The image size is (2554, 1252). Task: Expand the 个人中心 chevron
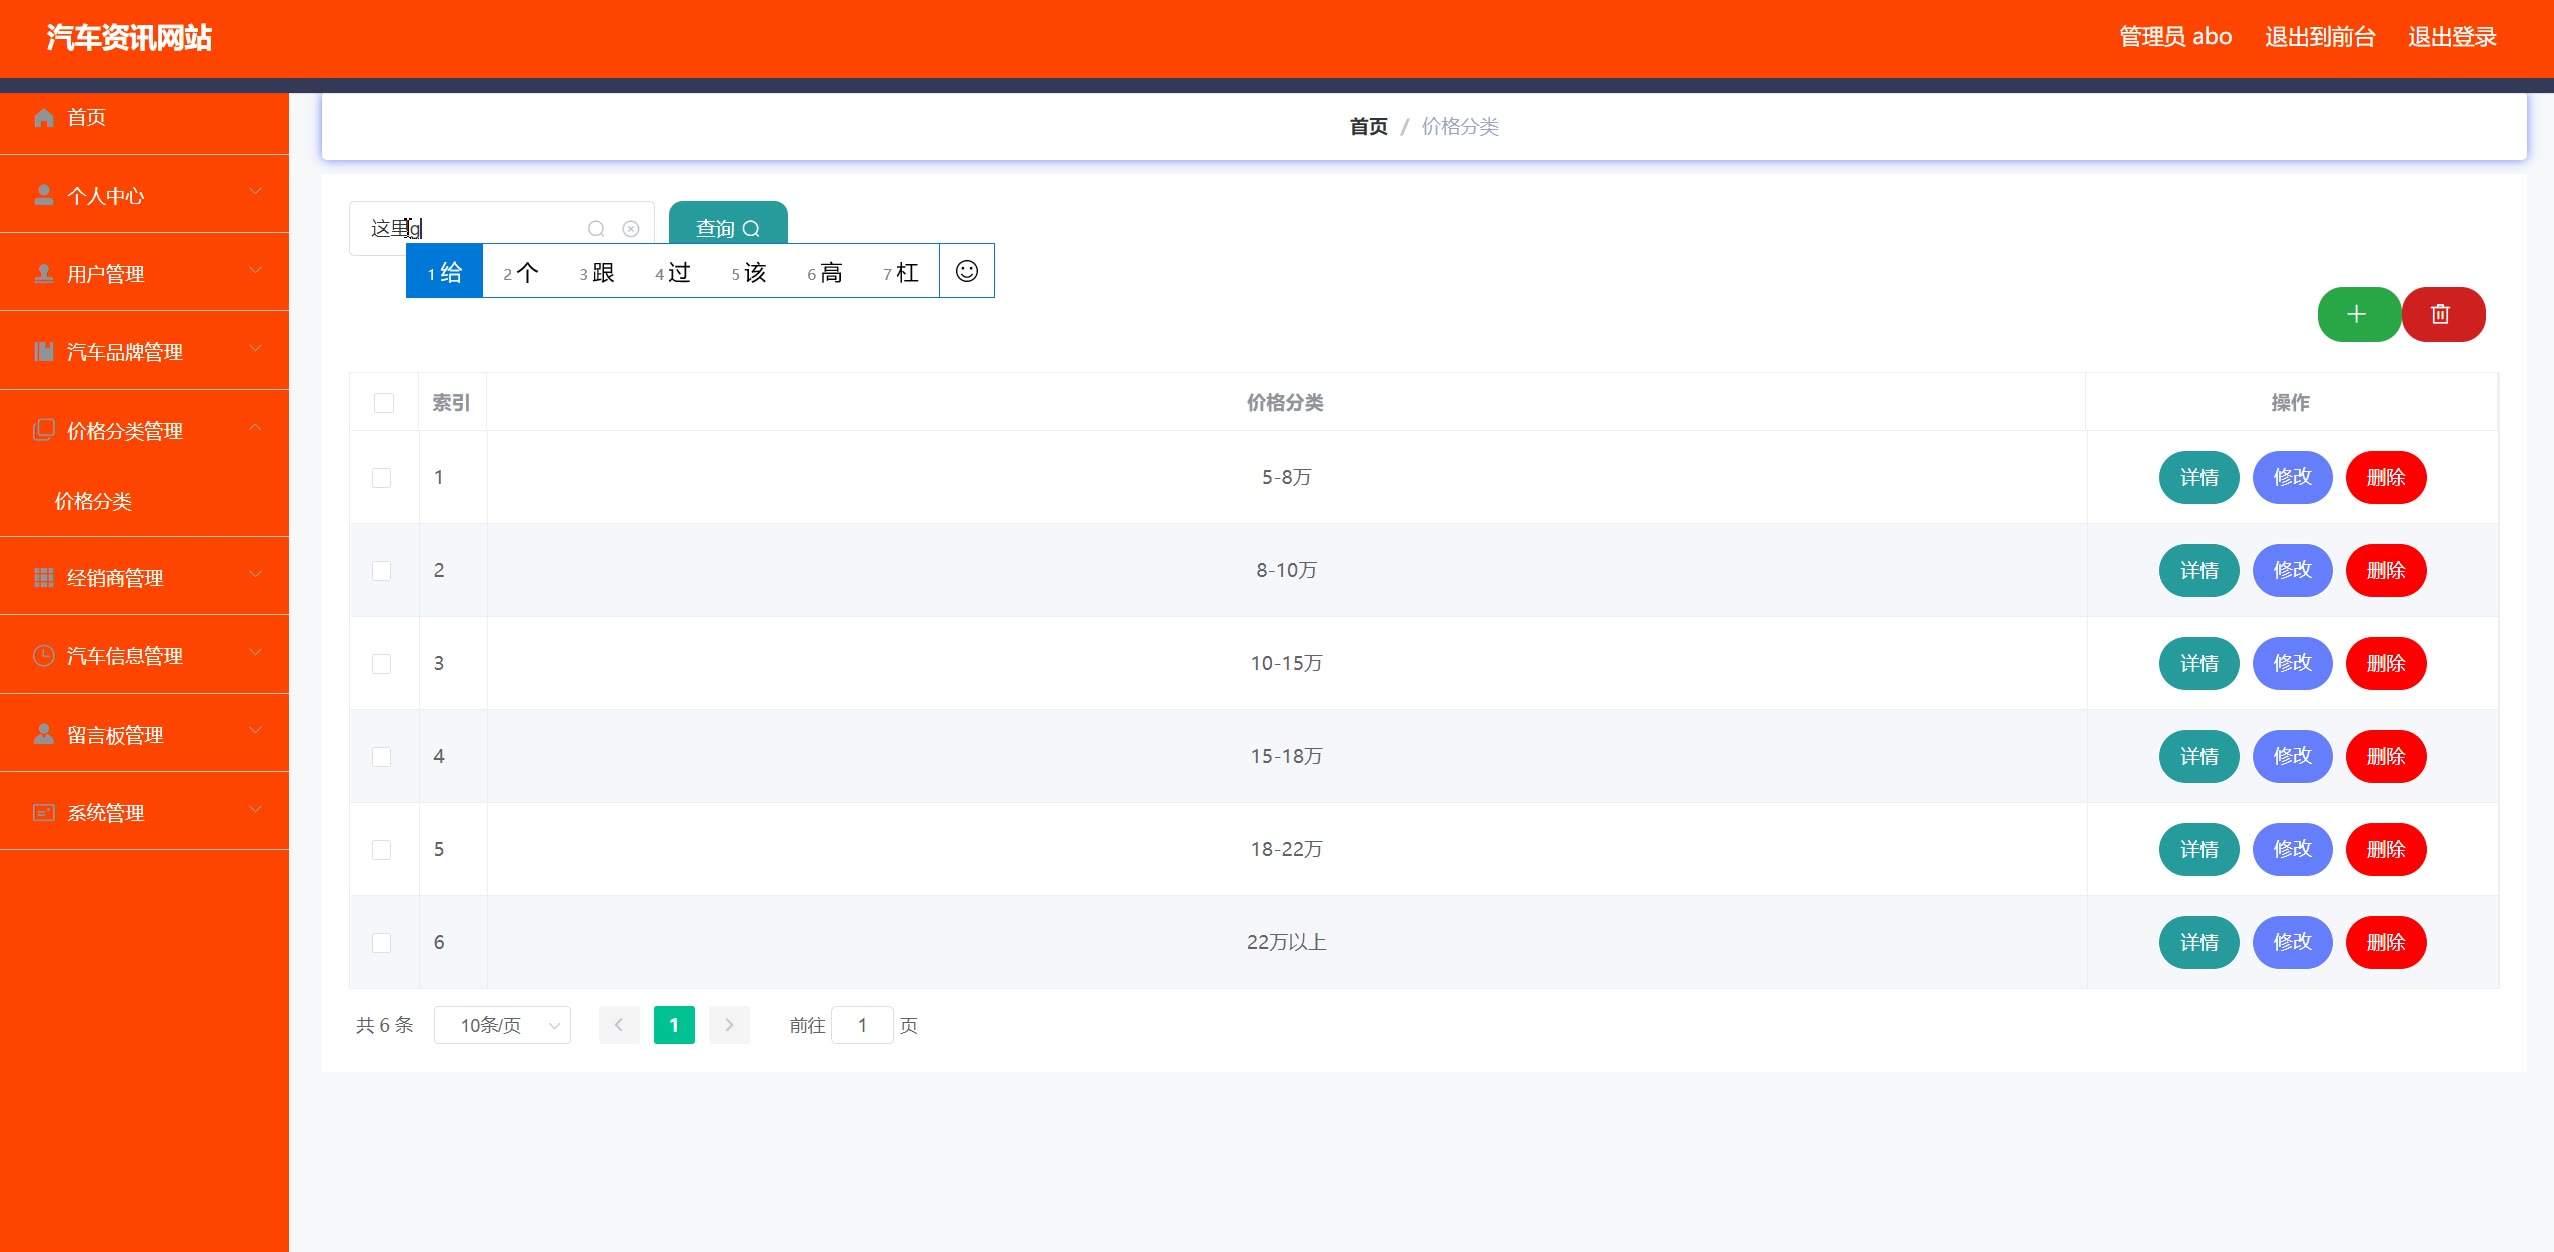(x=256, y=192)
